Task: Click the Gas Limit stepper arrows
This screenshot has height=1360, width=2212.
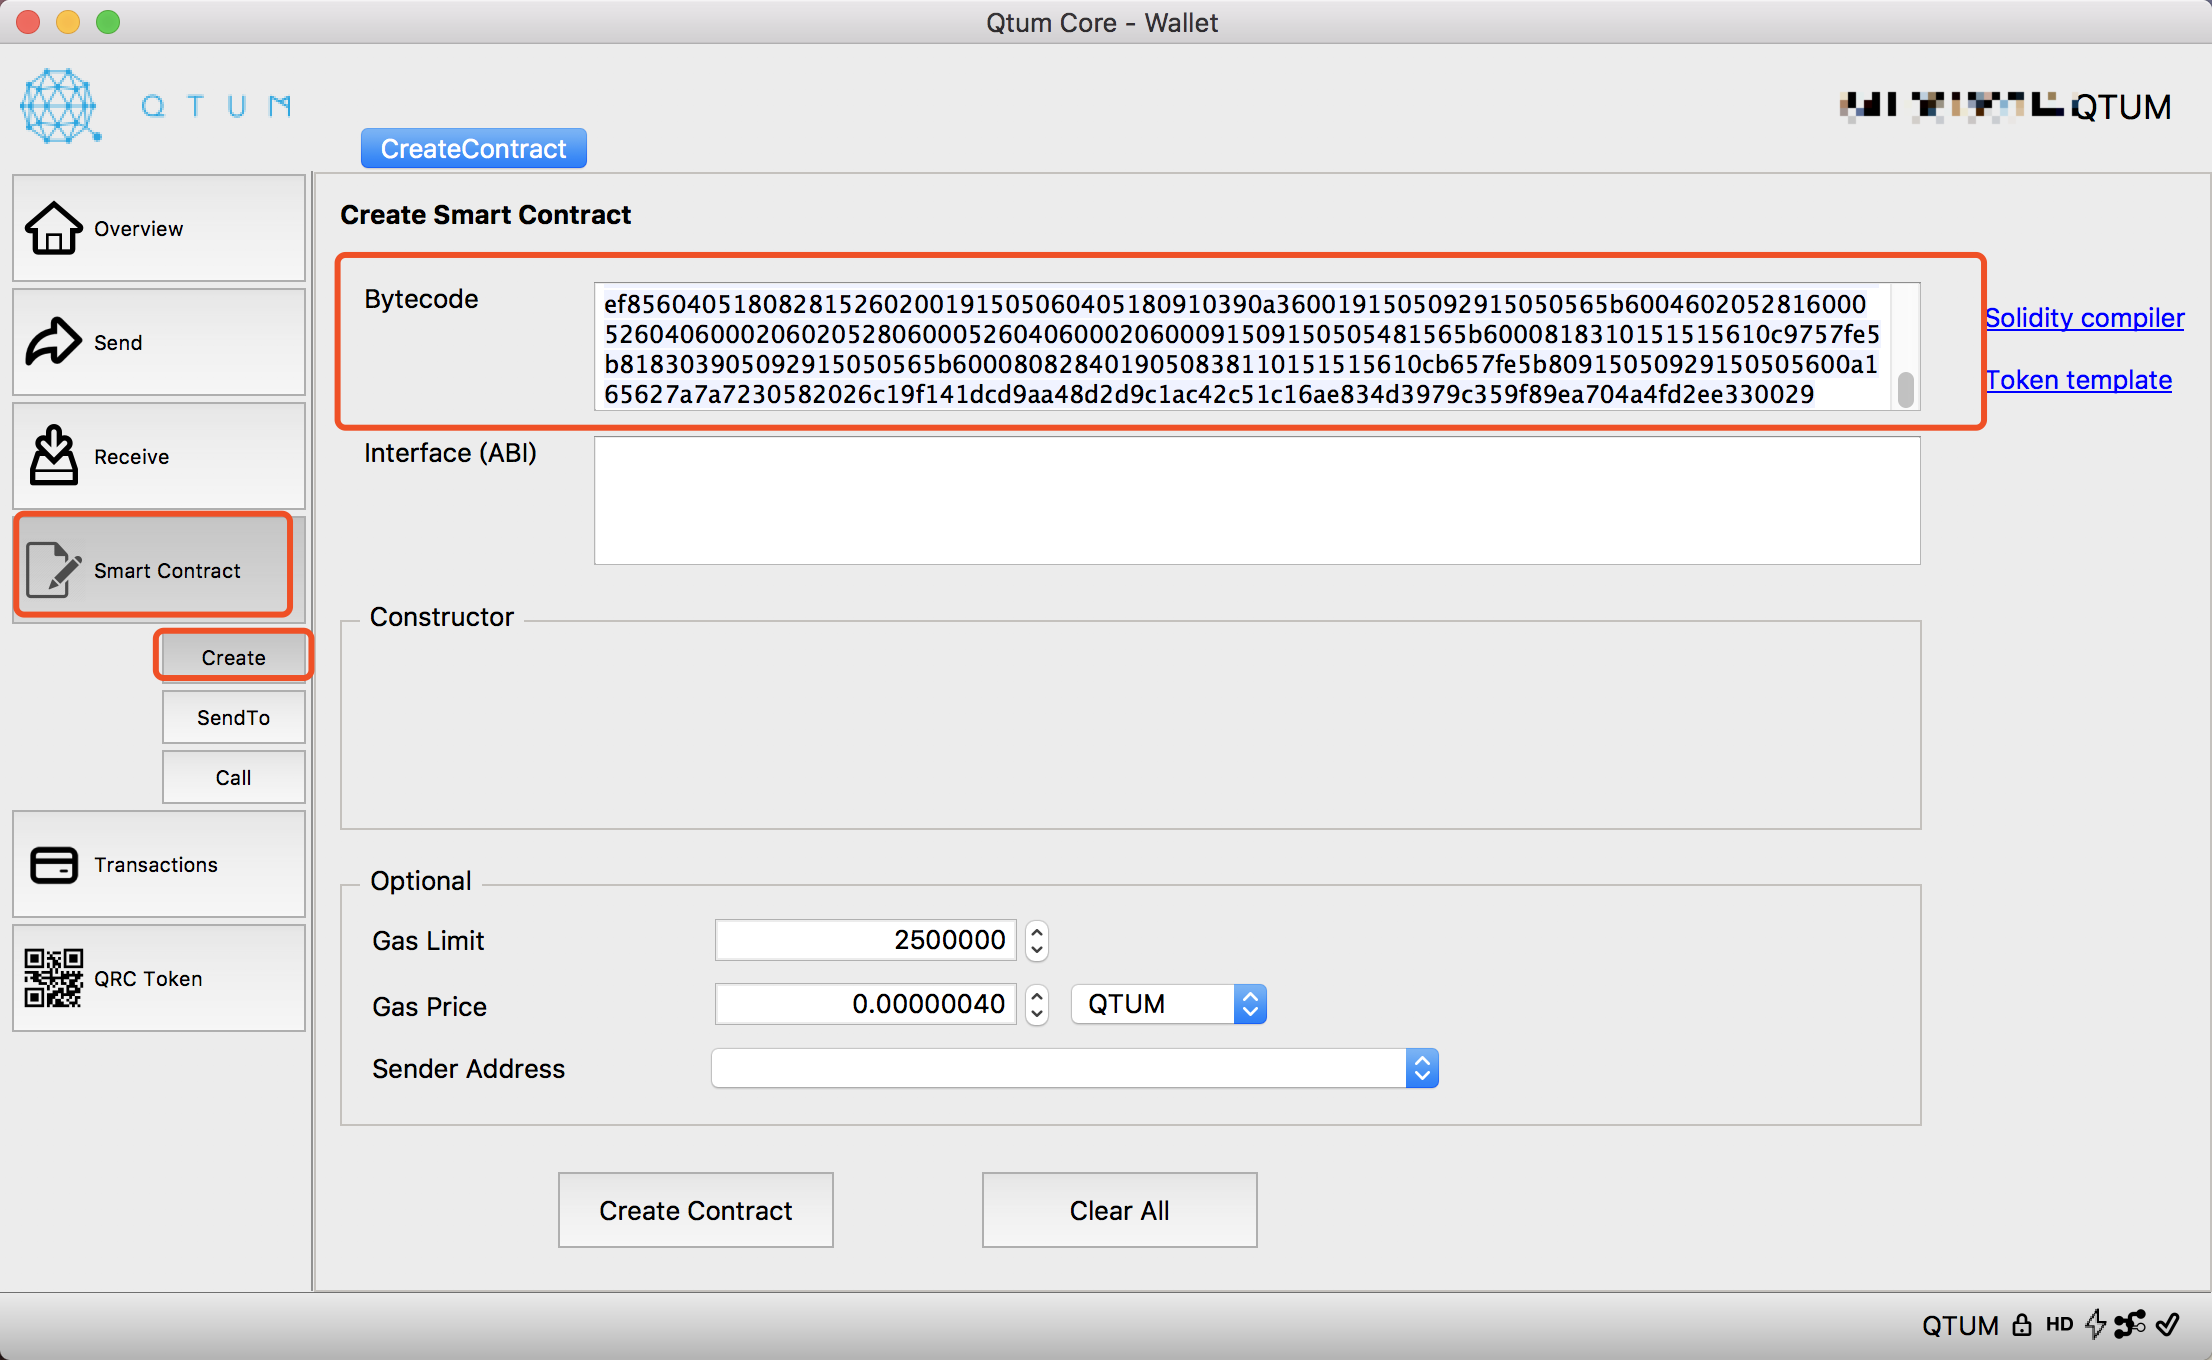Action: coord(1037,940)
